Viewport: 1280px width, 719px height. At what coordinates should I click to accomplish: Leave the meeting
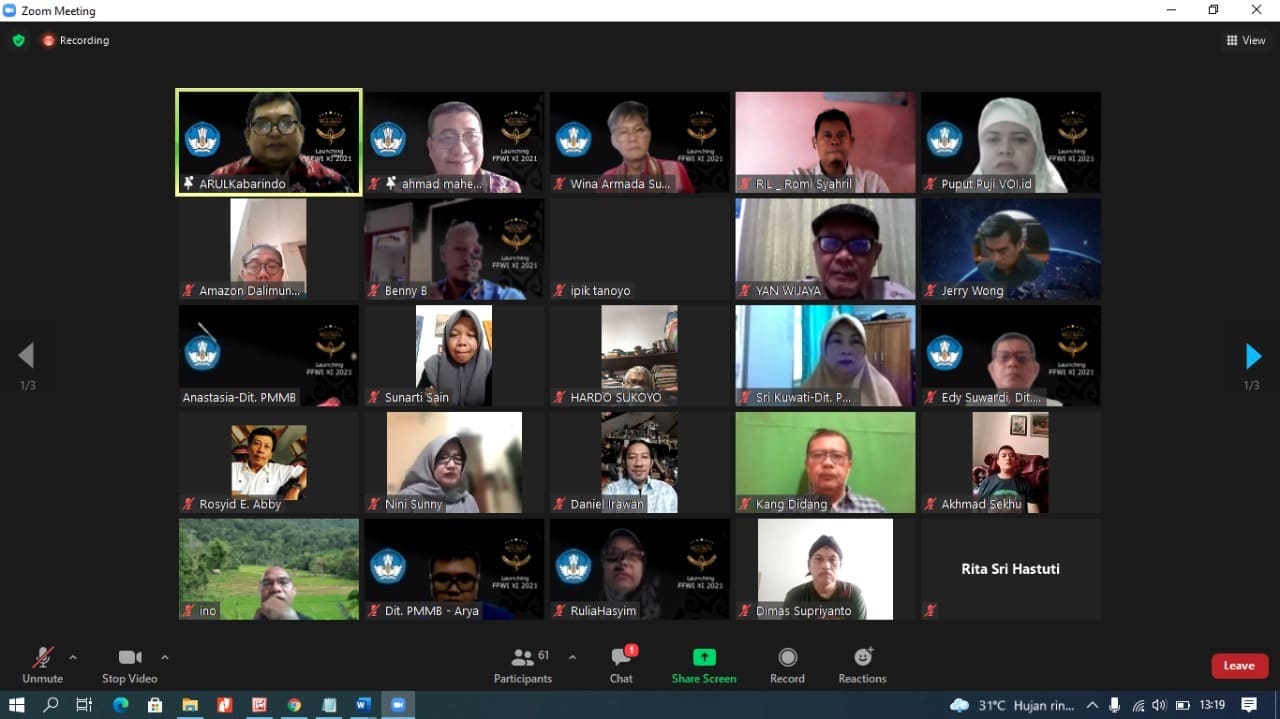(x=1239, y=666)
